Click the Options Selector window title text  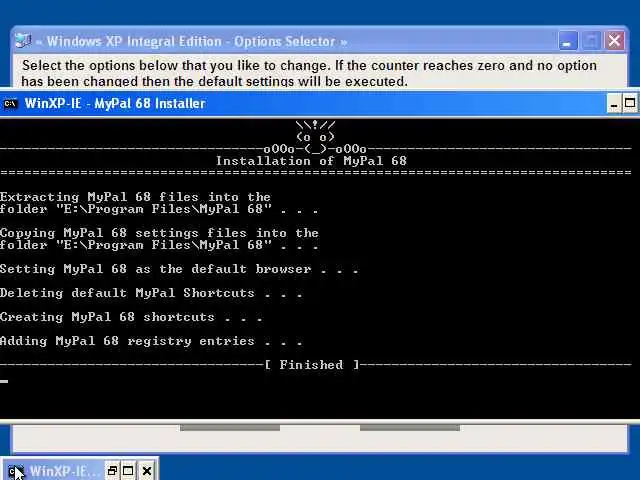[192, 41]
